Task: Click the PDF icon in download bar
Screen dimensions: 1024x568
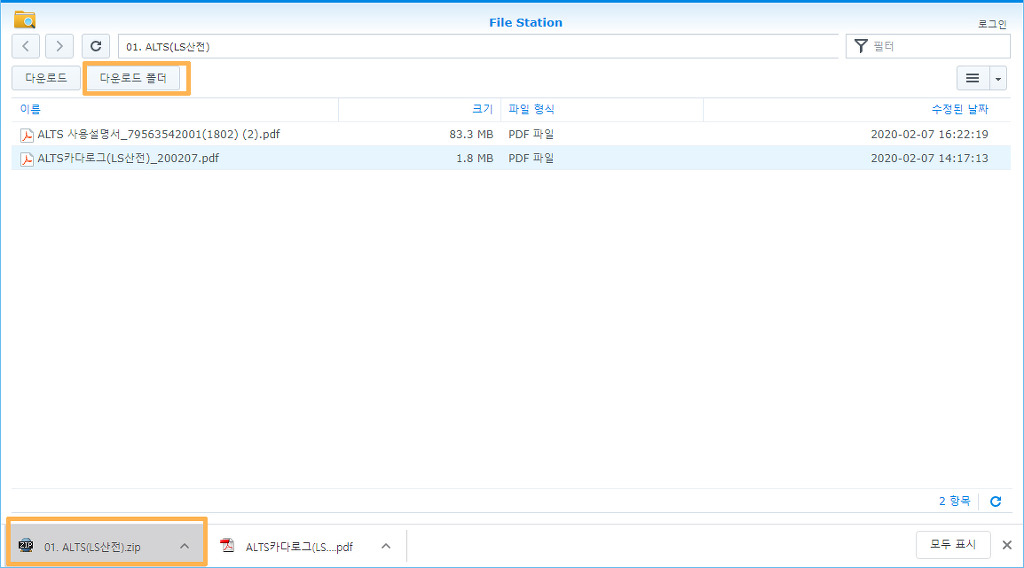Action: (x=227, y=545)
